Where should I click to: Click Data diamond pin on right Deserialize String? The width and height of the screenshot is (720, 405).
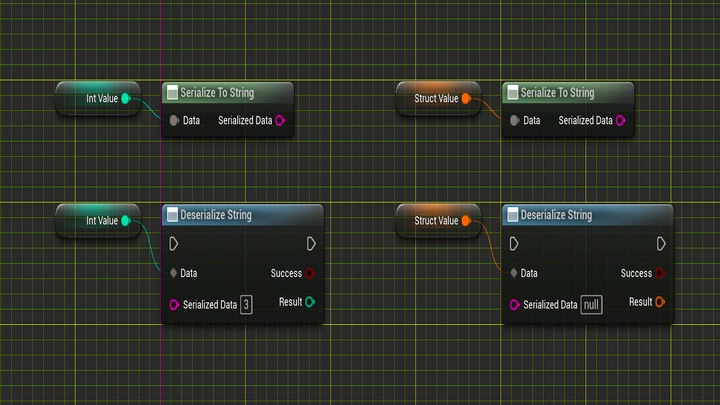pos(514,273)
